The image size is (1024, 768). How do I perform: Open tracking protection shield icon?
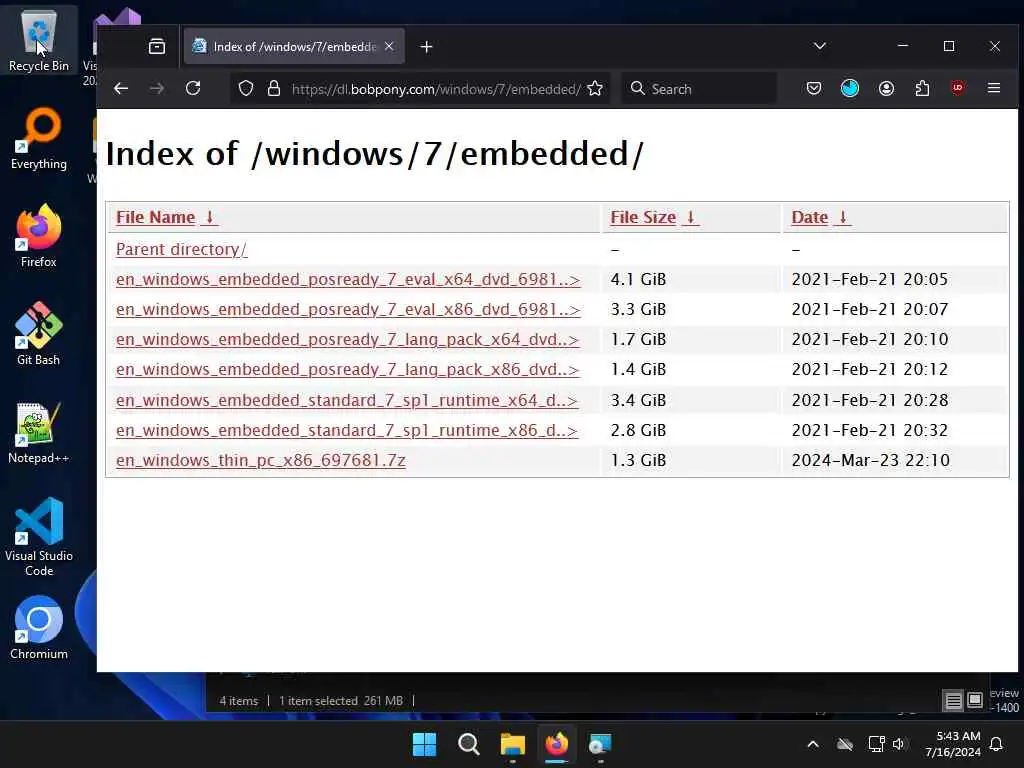click(246, 88)
